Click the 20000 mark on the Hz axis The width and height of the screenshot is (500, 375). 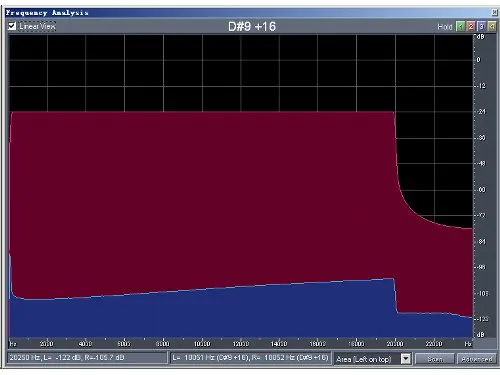point(395,344)
